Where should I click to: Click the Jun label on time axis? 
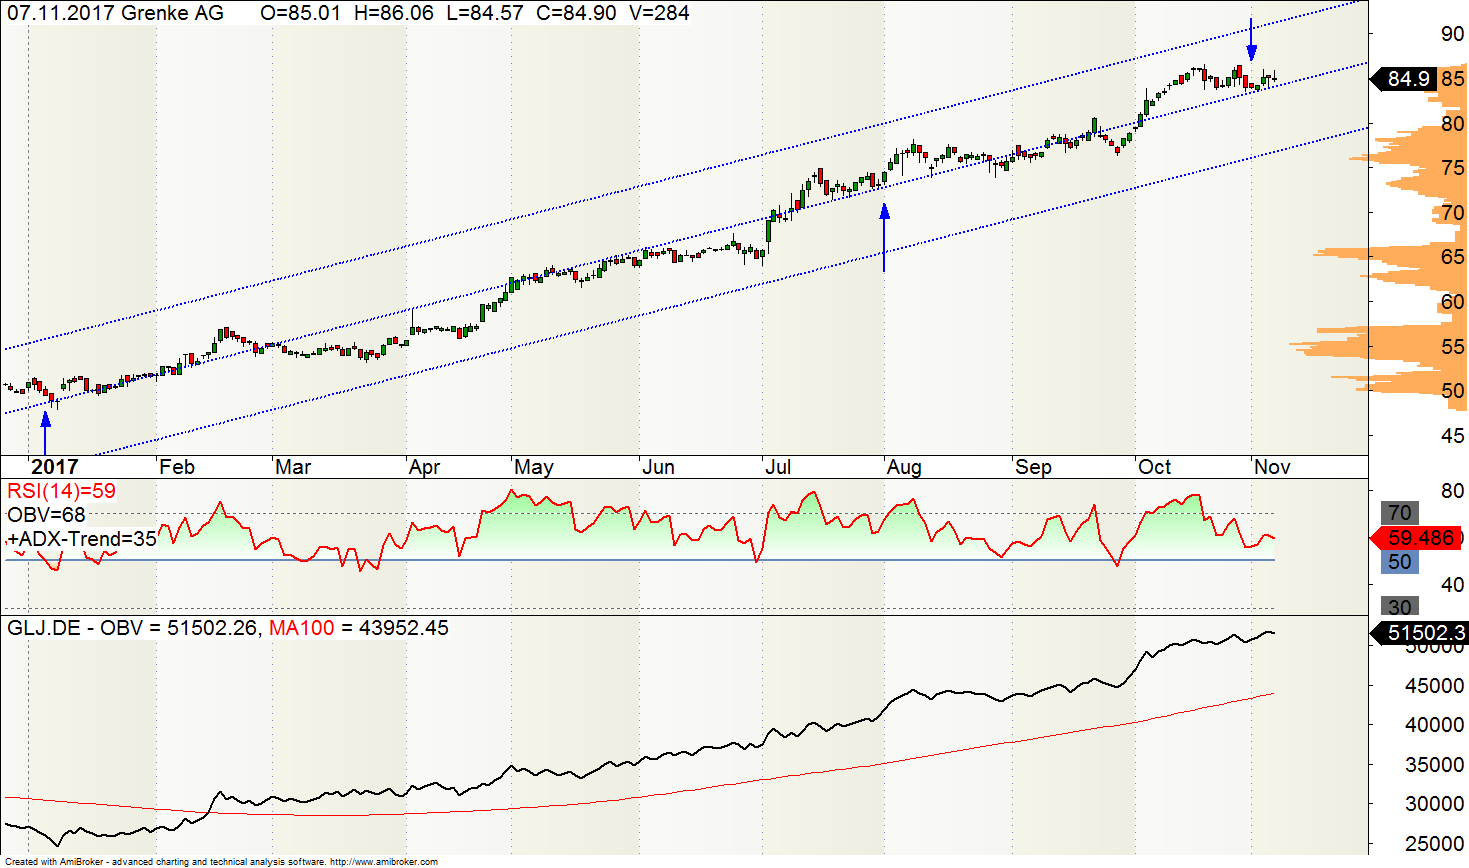coord(658,467)
